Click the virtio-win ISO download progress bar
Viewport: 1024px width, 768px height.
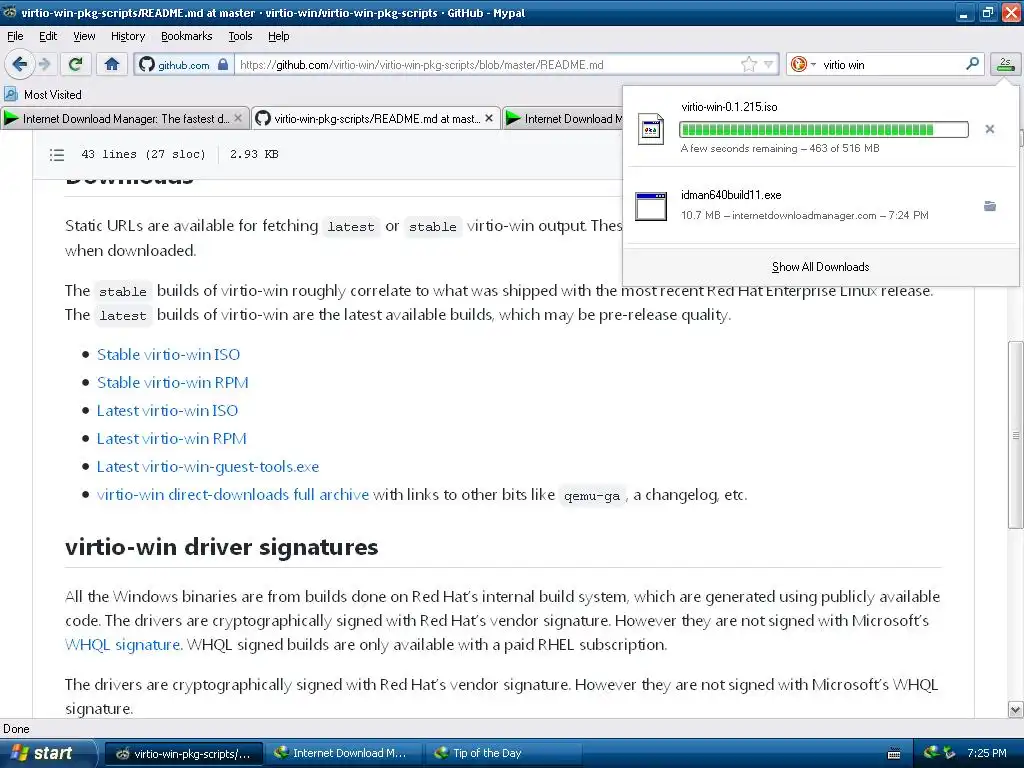click(824, 129)
